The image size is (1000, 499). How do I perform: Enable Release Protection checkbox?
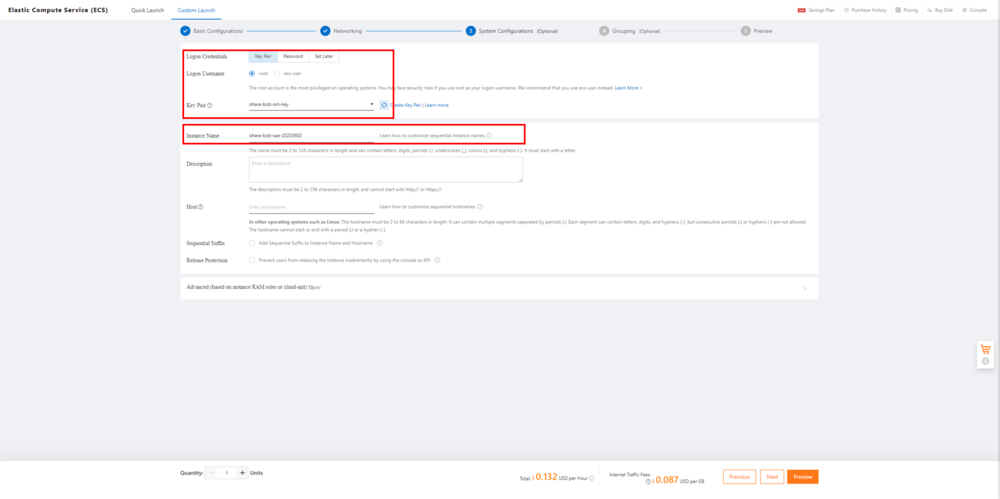252,260
